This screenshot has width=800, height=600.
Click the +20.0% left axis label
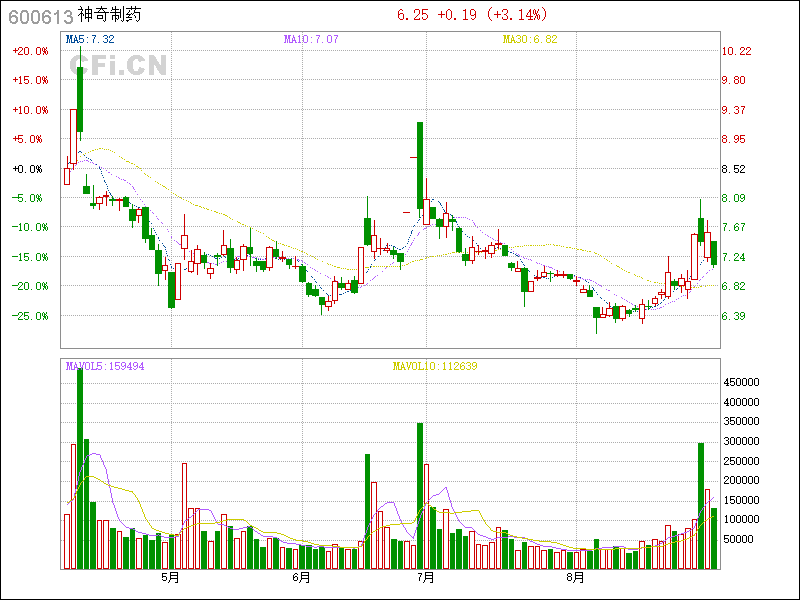pos(30,51)
